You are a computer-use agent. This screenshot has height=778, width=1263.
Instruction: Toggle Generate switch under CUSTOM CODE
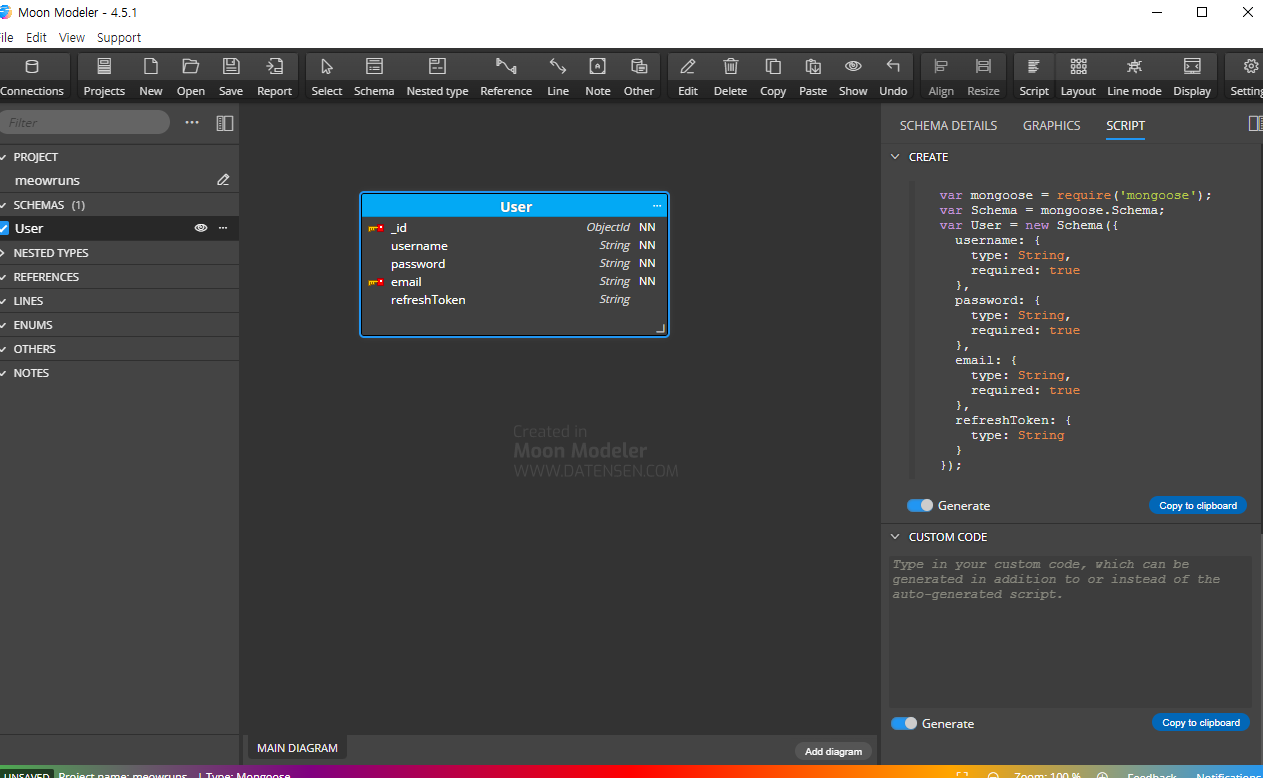pos(904,723)
